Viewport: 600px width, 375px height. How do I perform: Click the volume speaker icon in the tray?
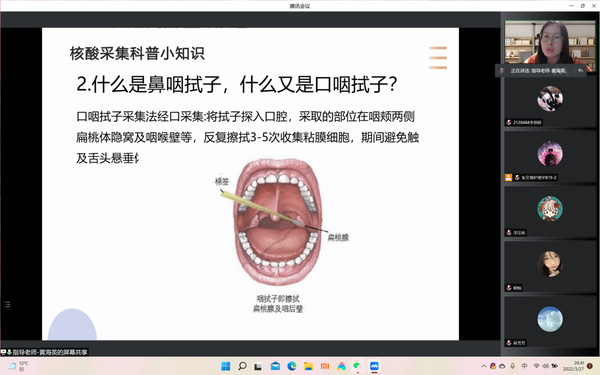tap(546, 366)
